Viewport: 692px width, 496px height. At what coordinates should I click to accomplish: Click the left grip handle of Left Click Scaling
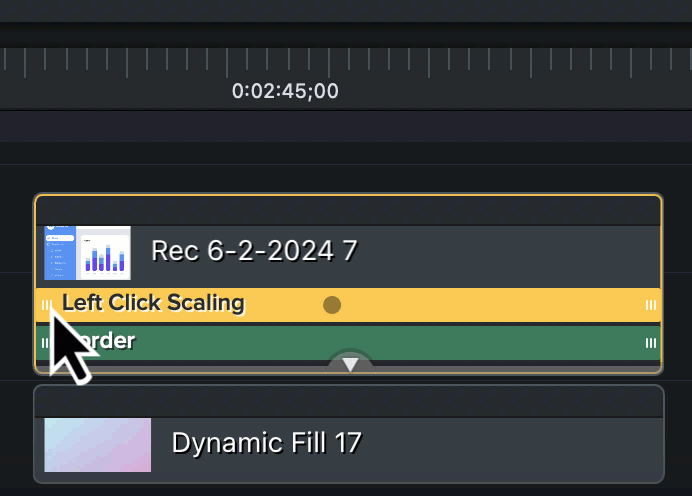click(x=46, y=305)
